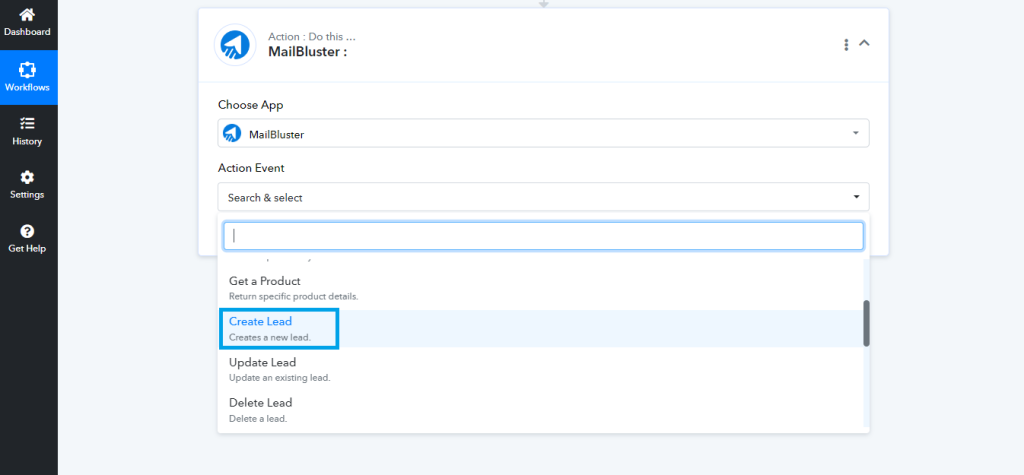
Task: Click MailBluster icon inside Choose App field
Action: point(232,133)
